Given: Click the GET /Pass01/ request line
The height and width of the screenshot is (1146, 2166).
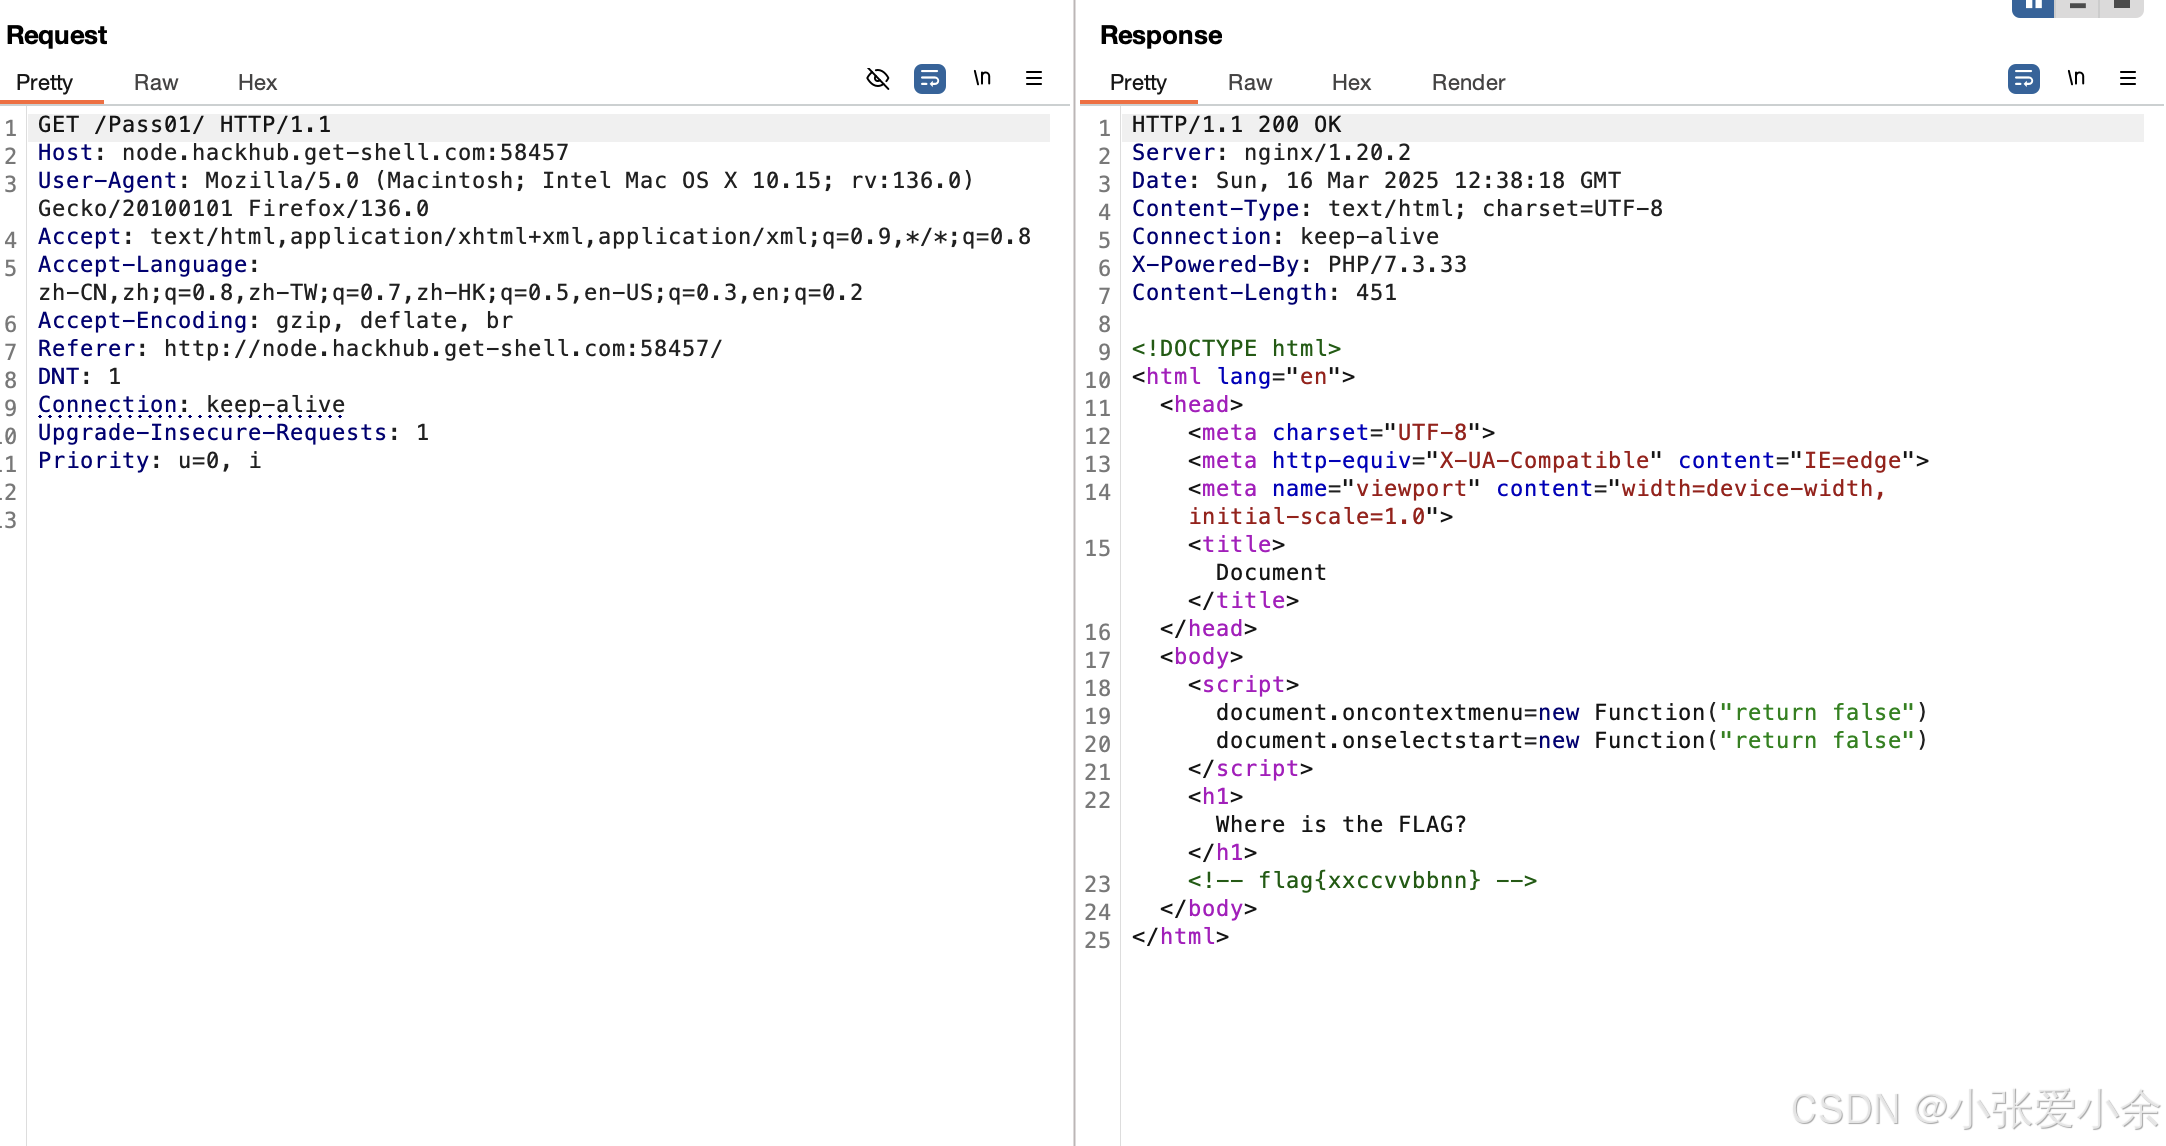Looking at the screenshot, I should click(x=184, y=125).
